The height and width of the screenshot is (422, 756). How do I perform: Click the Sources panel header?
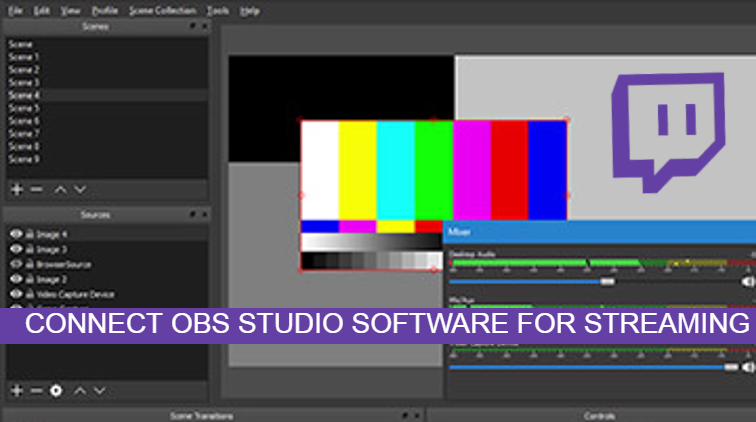107,214
